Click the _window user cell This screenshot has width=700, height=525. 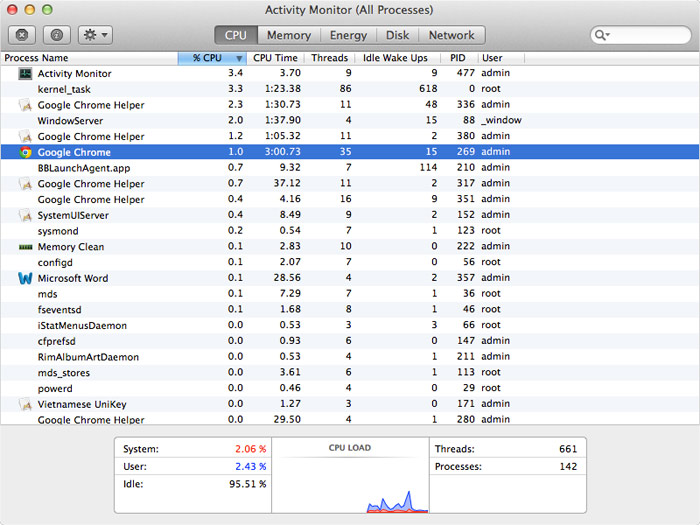click(501, 120)
